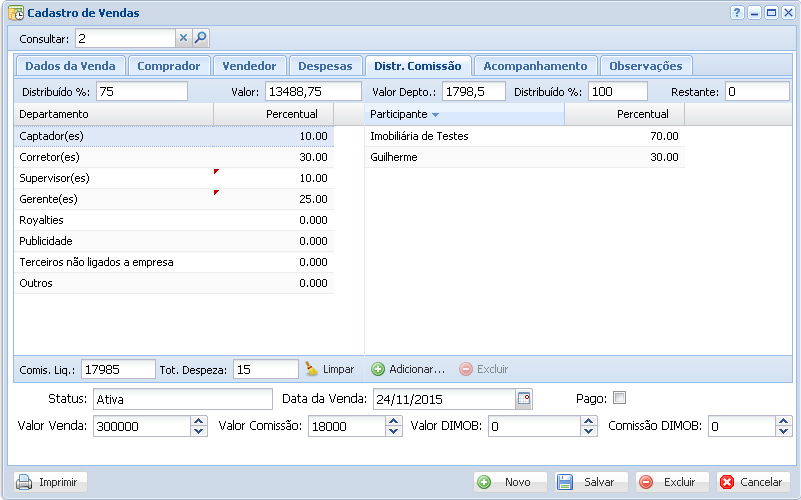Click the green plus Adicionar icon
The image size is (801, 500).
378,369
